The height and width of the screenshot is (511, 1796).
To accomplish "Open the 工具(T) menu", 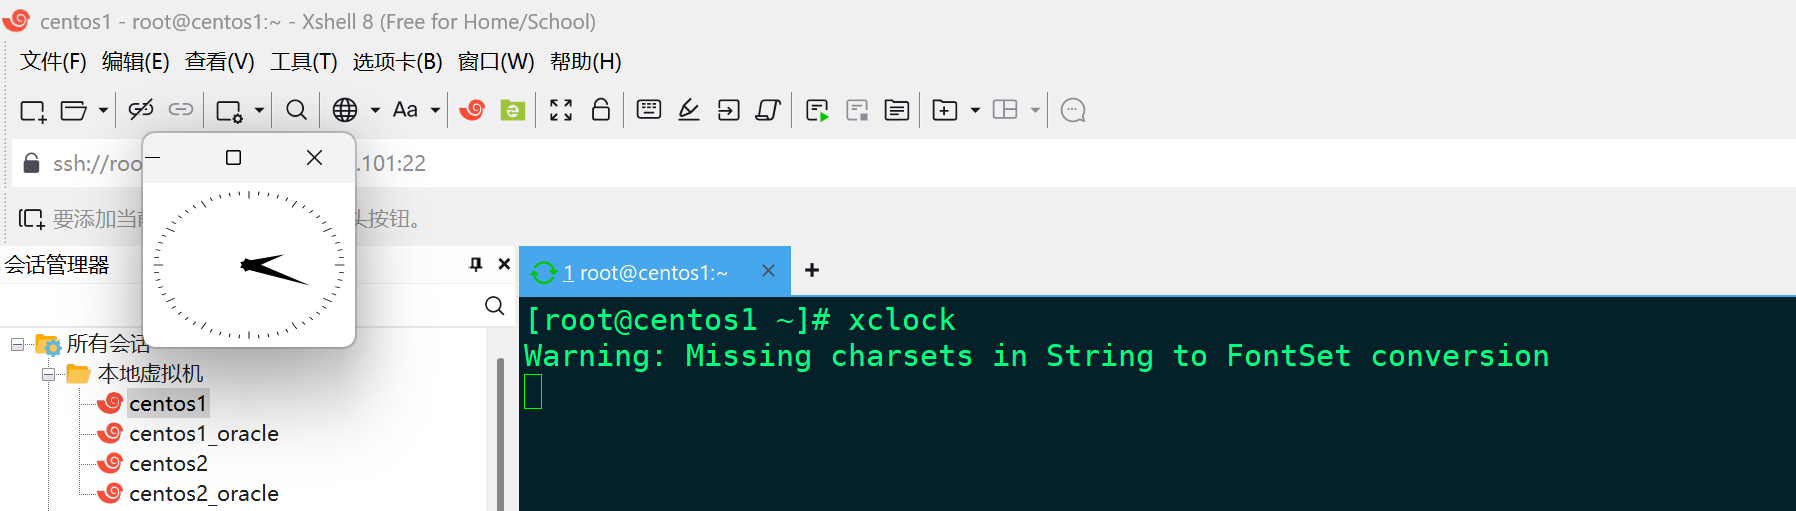I will (303, 62).
